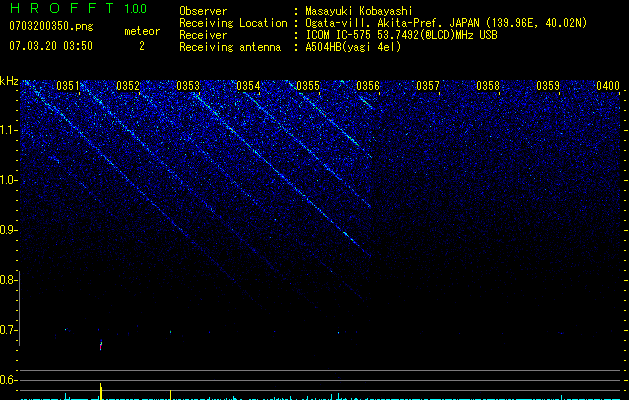Click the red-pink meteor echo near 0.67 kHz
Image resolution: width=629 pixels, height=400 pixels.
(x=101, y=345)
